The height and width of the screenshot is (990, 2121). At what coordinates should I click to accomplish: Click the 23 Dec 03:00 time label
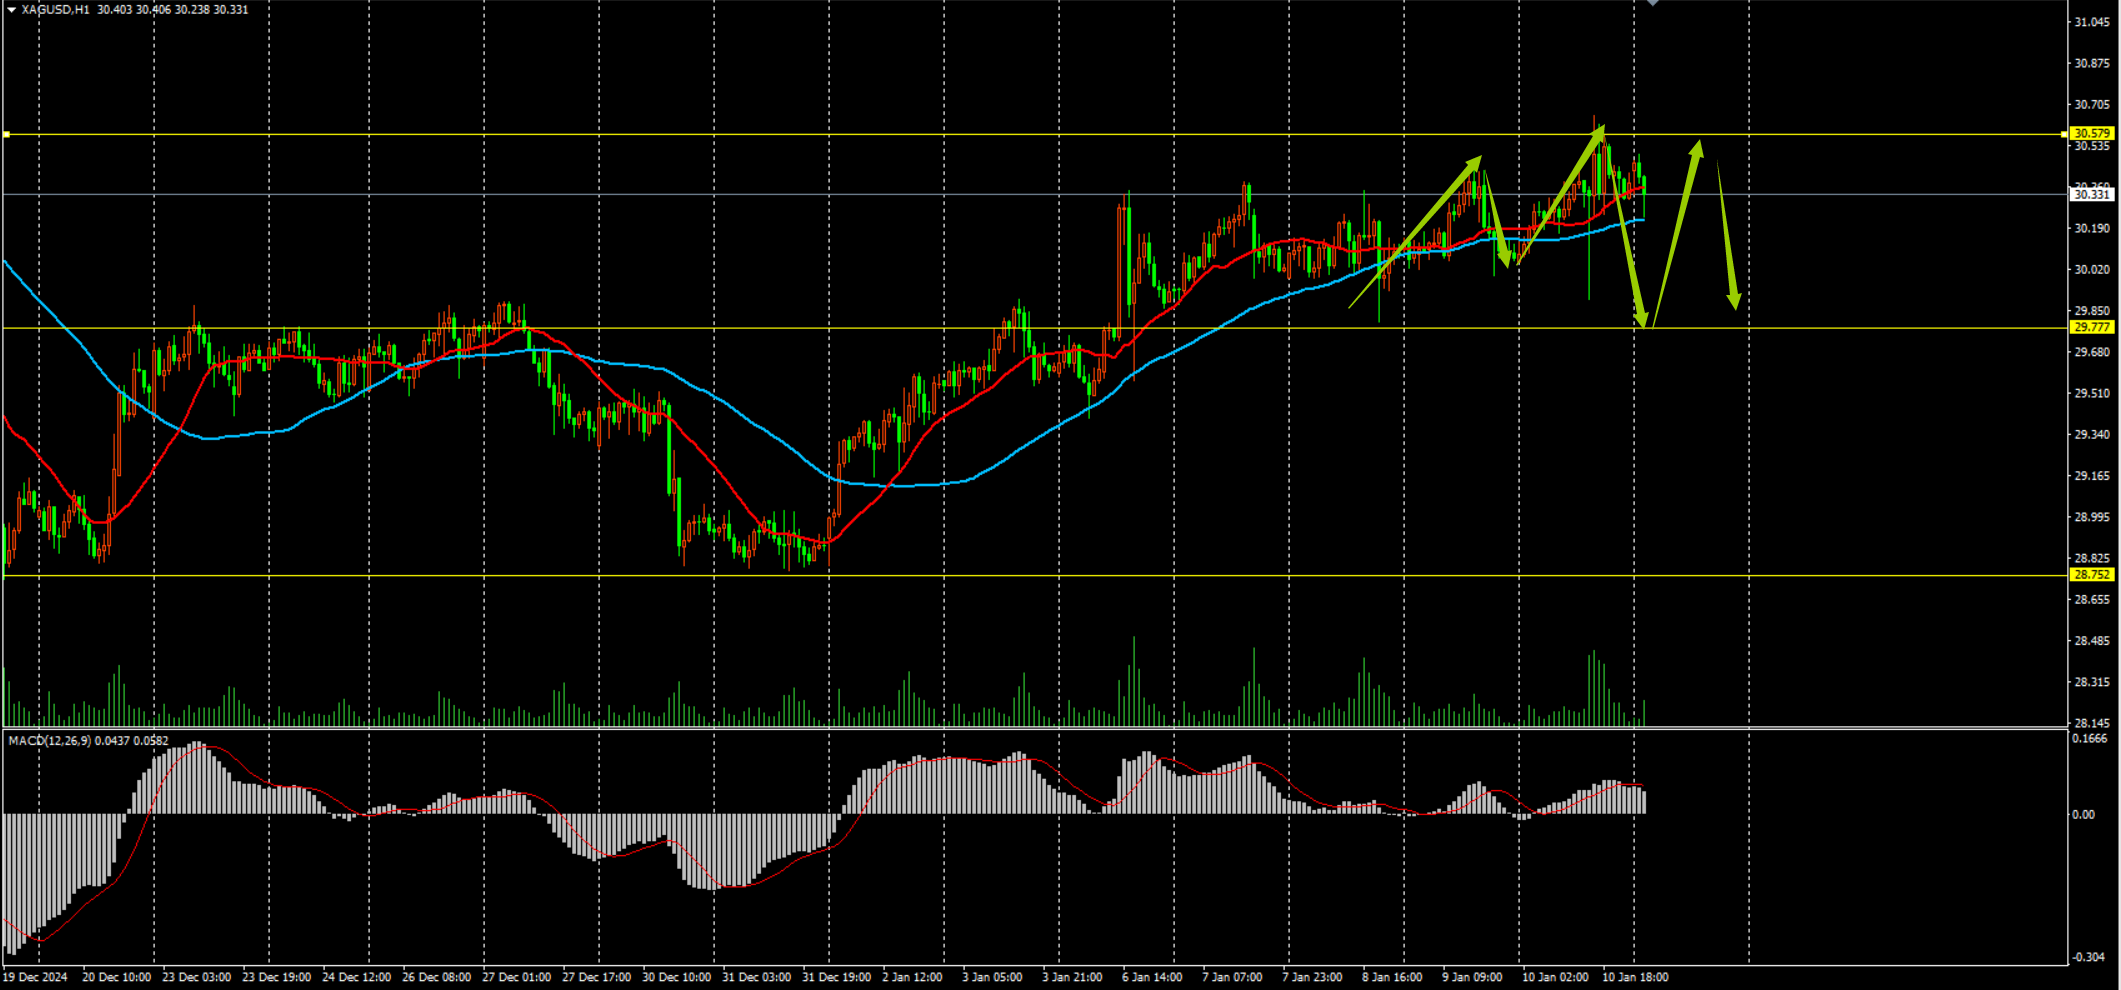coord(196,977)
